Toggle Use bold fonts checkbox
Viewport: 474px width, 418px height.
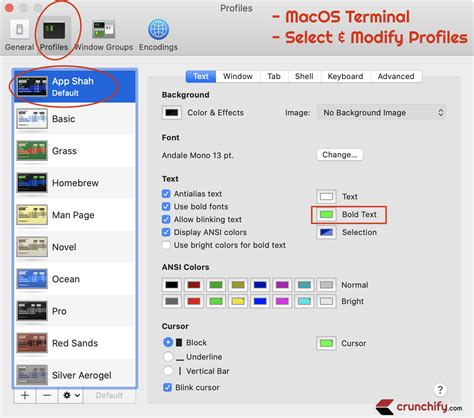coord(166,207)
